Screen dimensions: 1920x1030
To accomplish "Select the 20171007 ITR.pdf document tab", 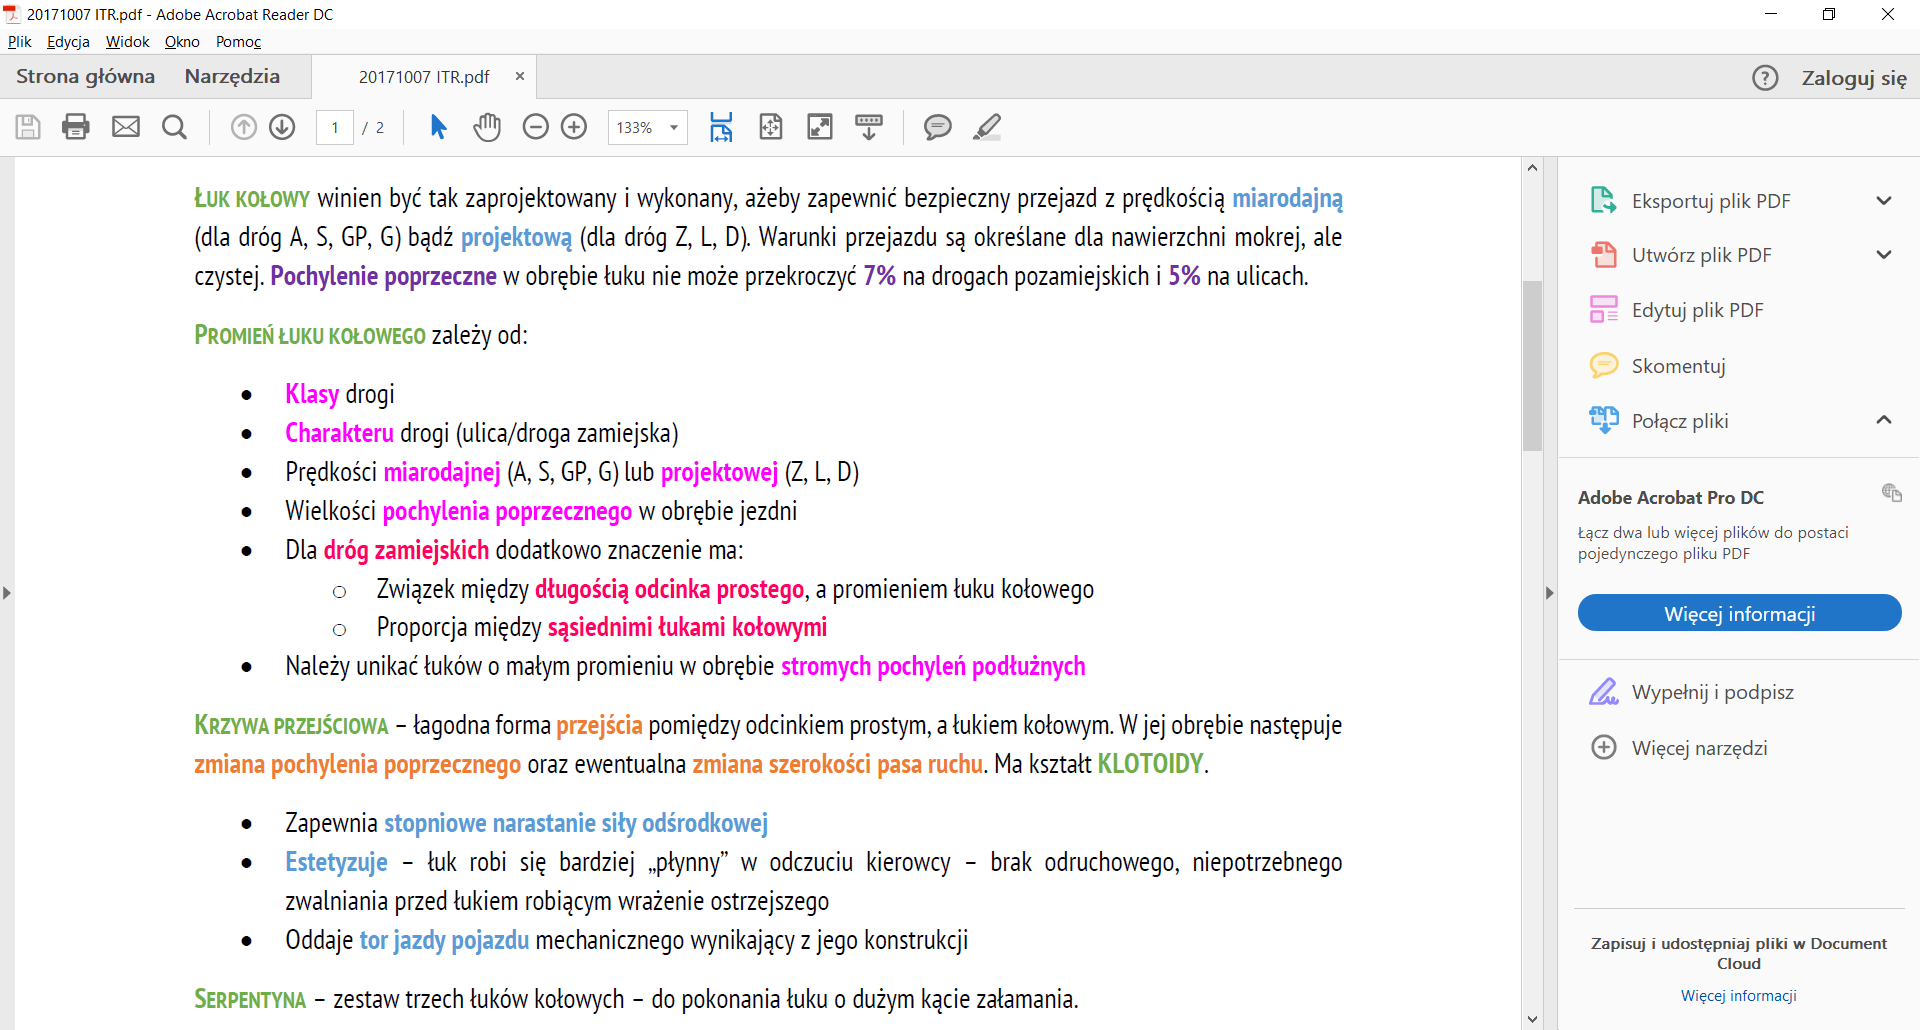I will (x=424, y=77).
